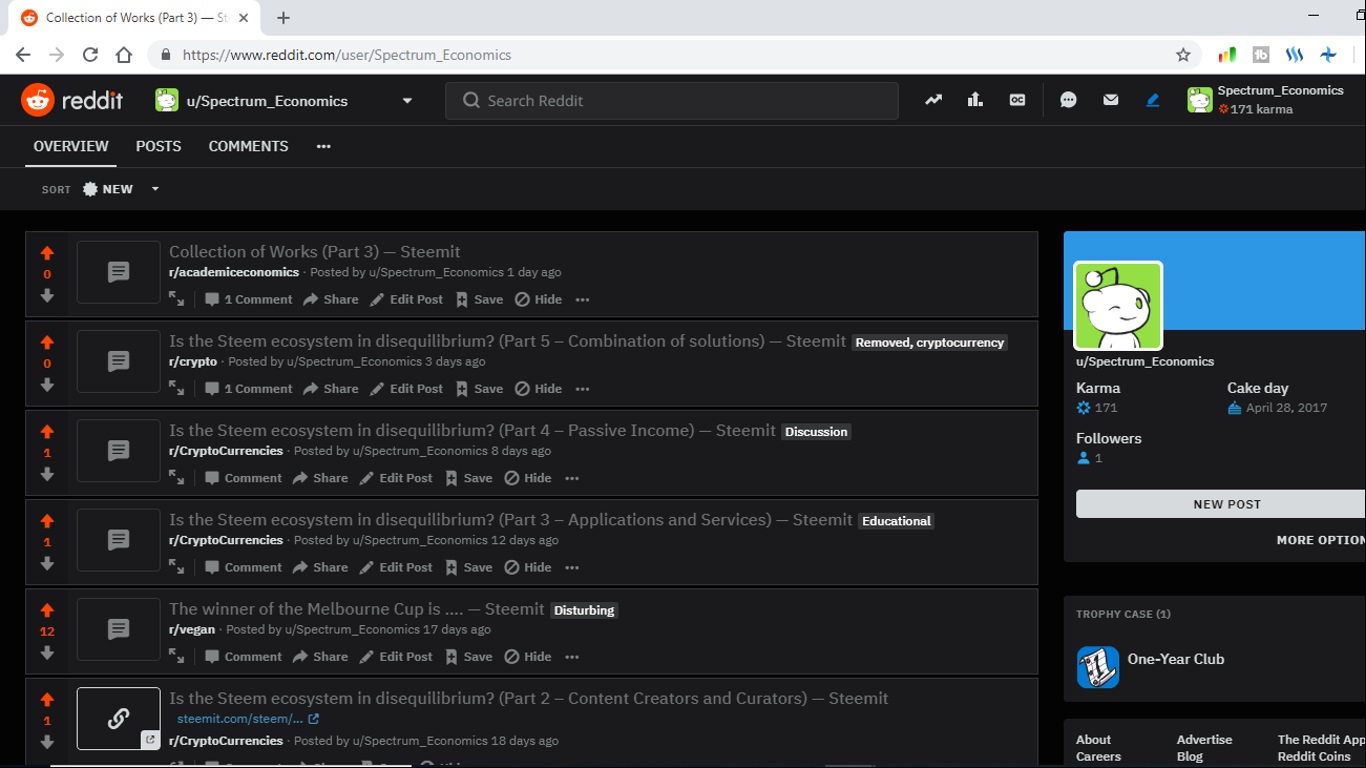Click the browser address bar URL
1366x768 pixels.
[347, 55]
